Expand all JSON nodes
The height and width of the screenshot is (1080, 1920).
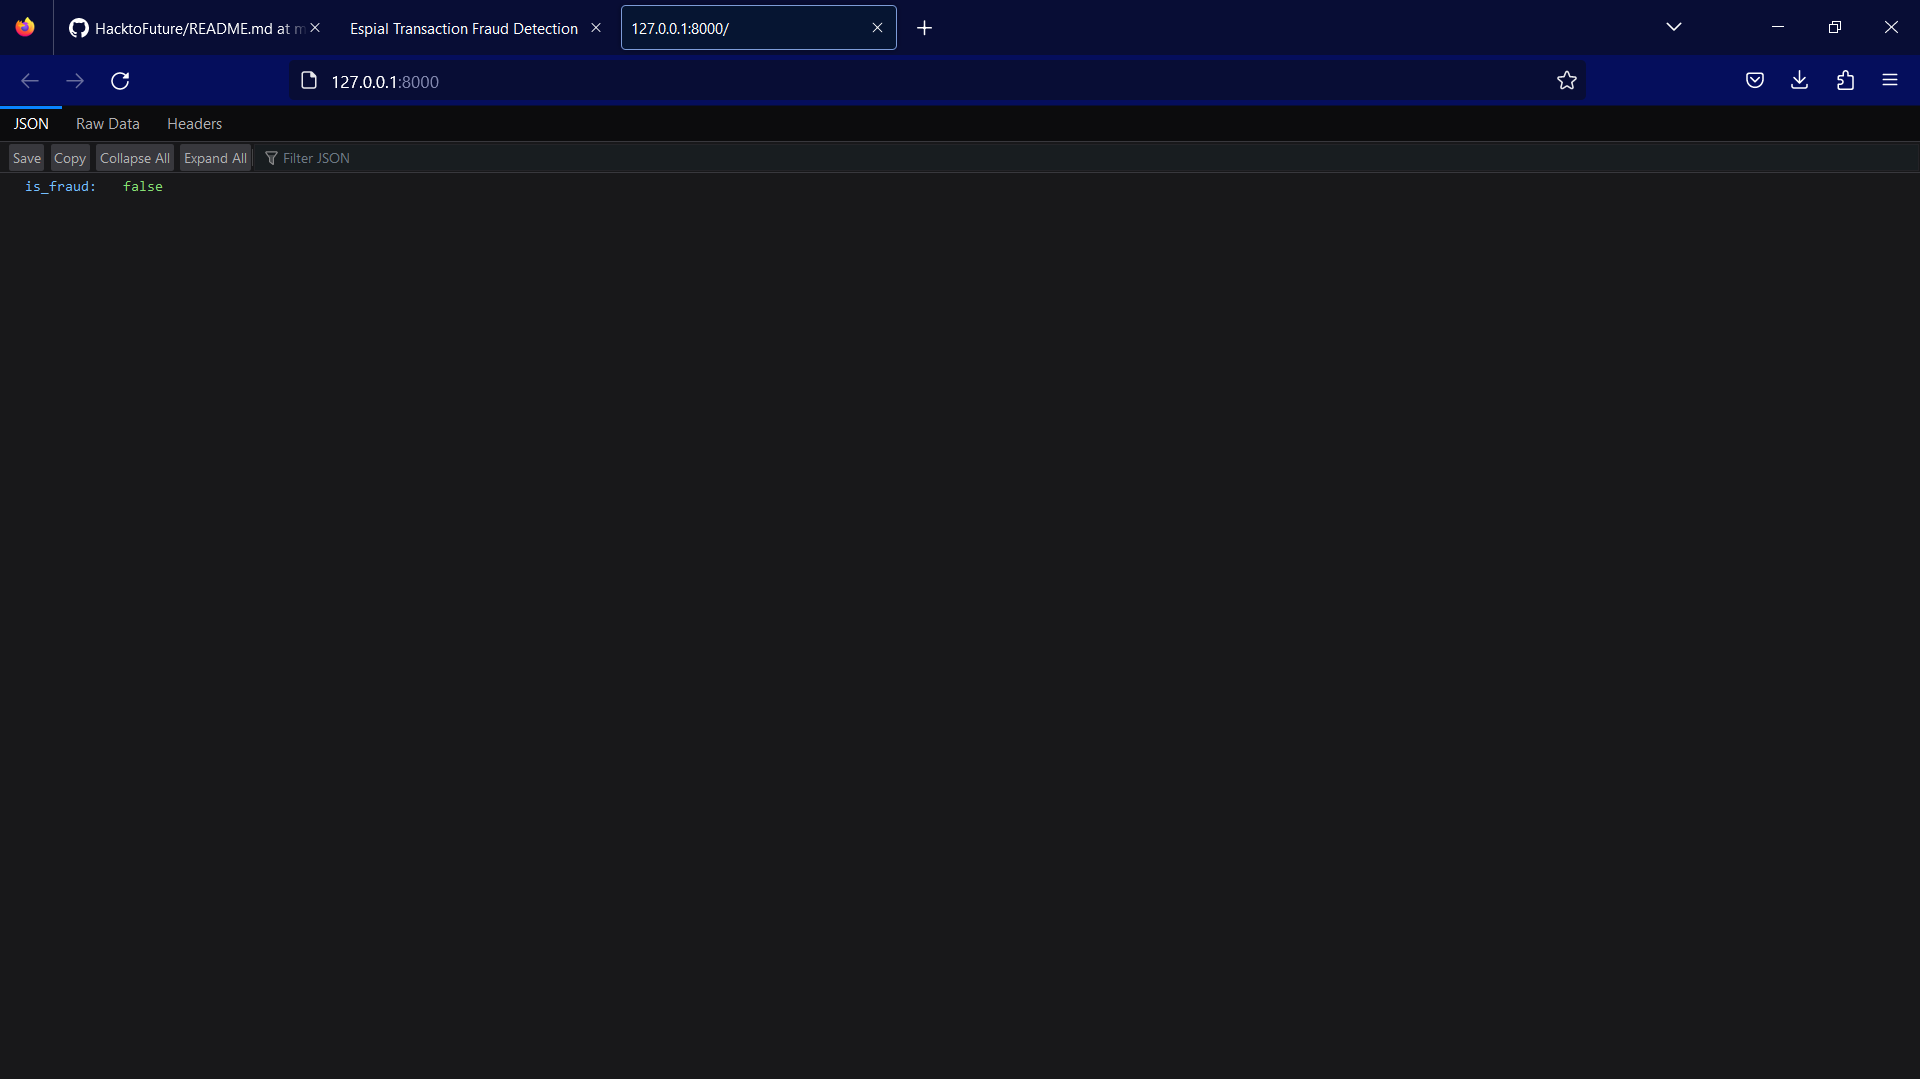(215, 158)
